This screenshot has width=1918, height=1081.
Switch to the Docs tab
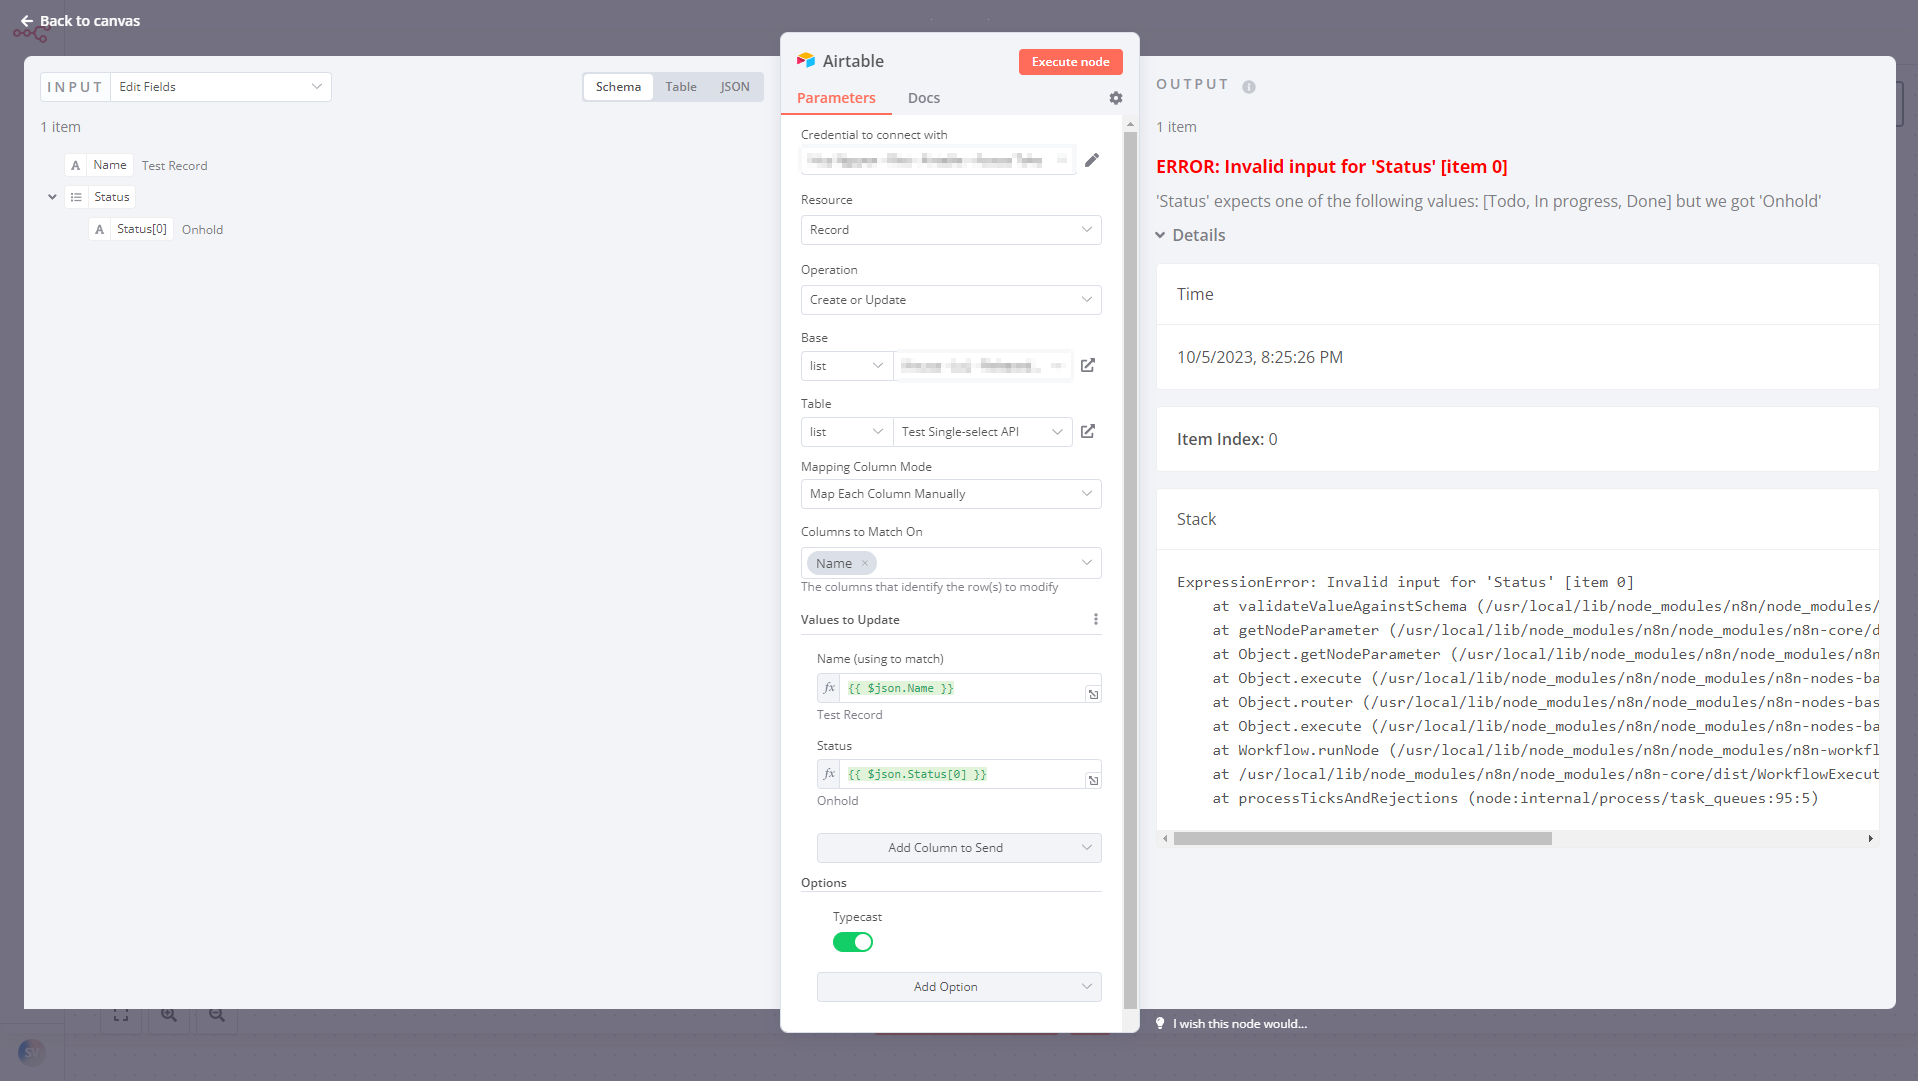tap(923, 98)
